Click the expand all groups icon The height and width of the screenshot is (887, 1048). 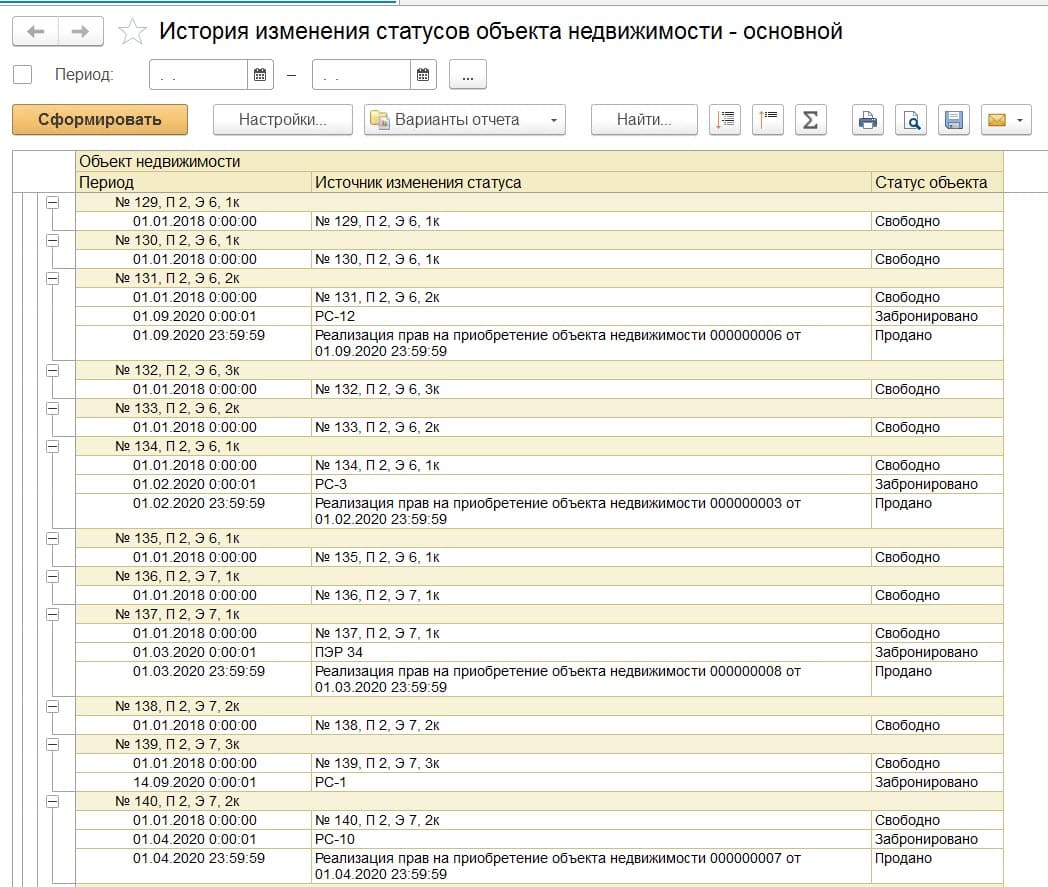724,120
